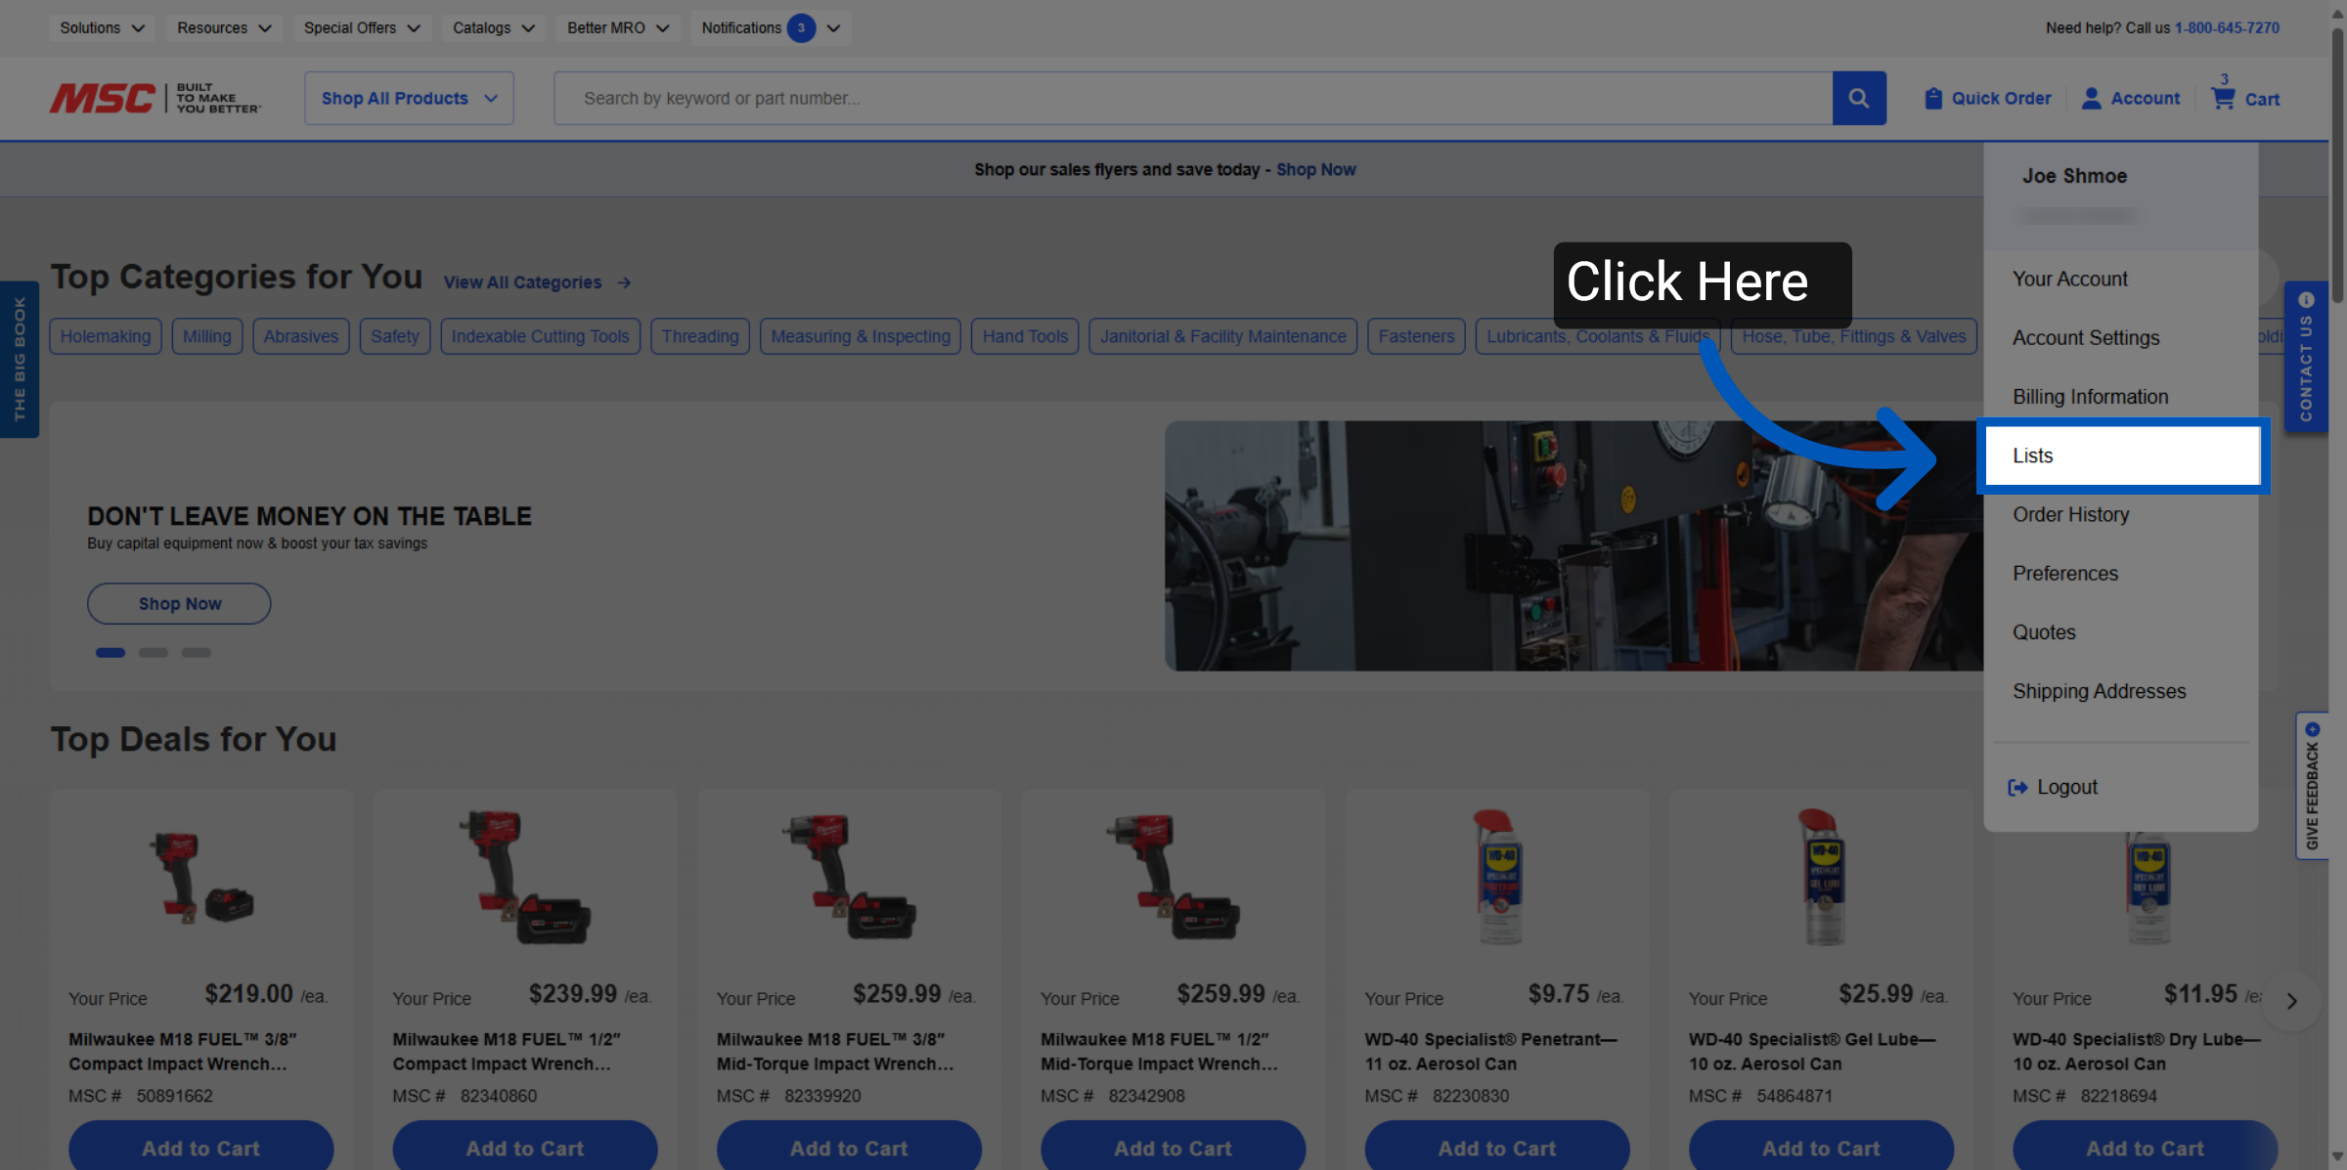Open Preferences from account menu
2347x1170 pixels.
pos(2065,574)
